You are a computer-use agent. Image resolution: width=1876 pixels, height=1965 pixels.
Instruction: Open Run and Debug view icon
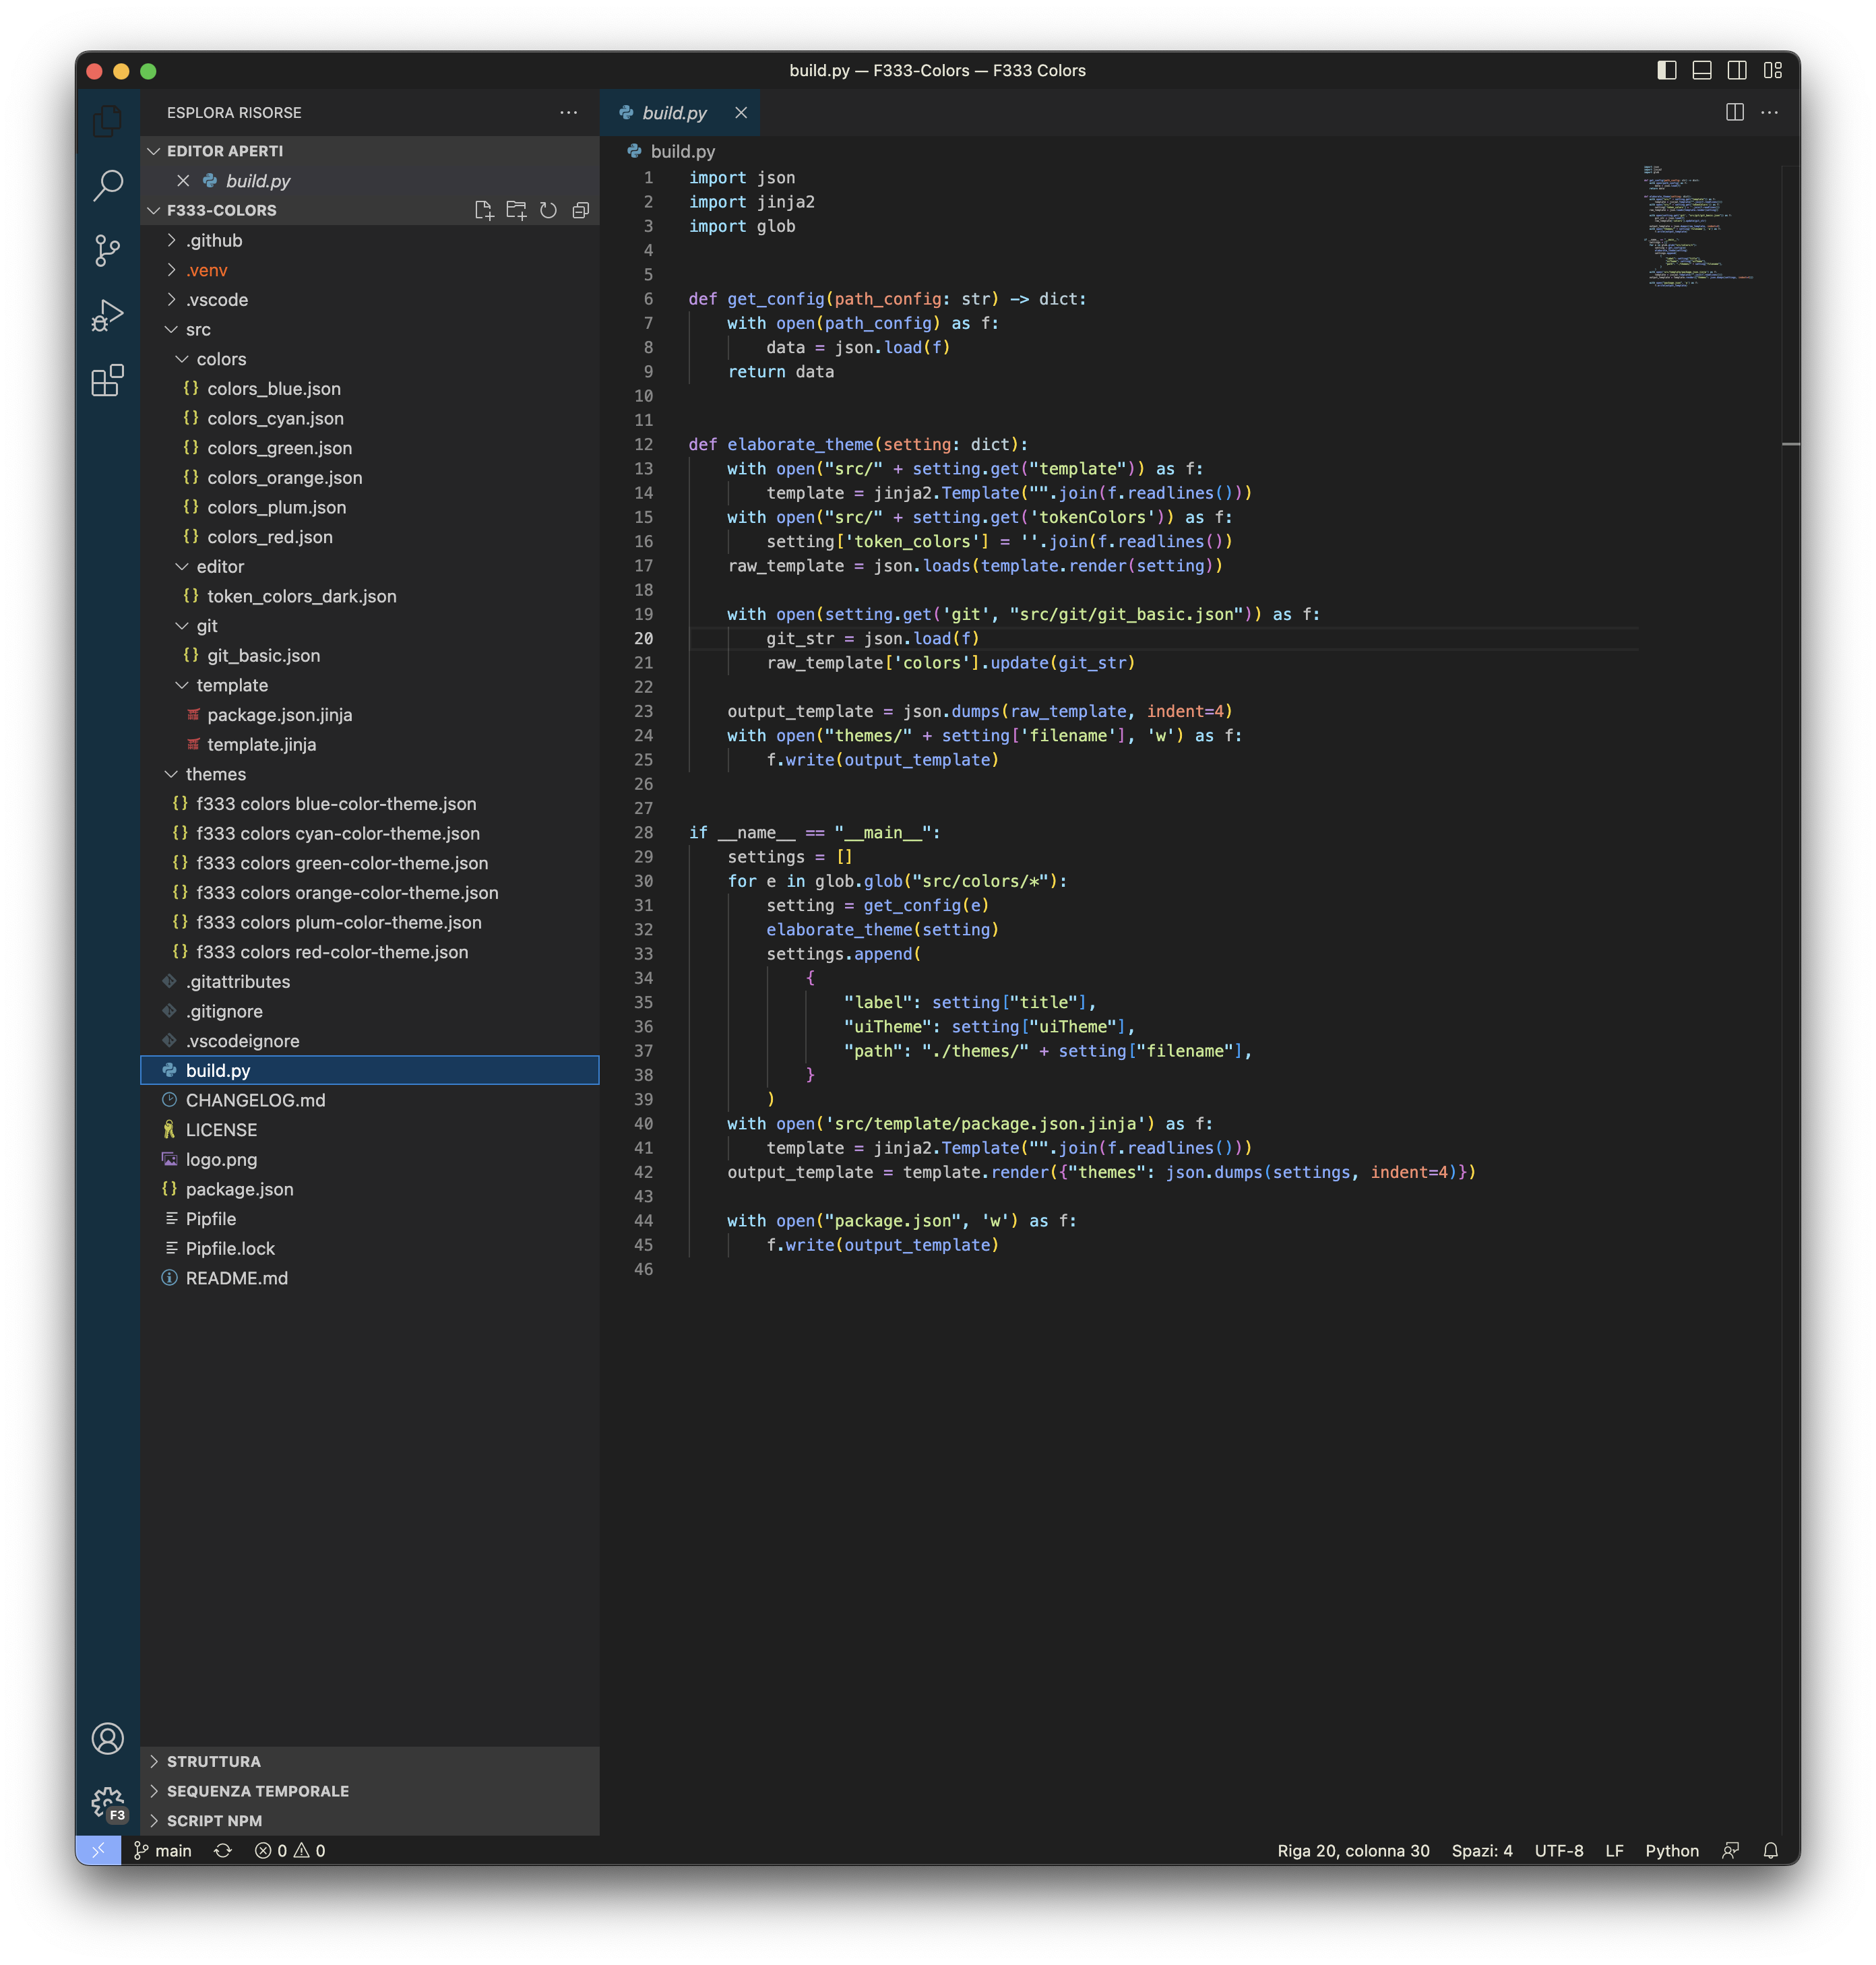[x=107, y=315]
